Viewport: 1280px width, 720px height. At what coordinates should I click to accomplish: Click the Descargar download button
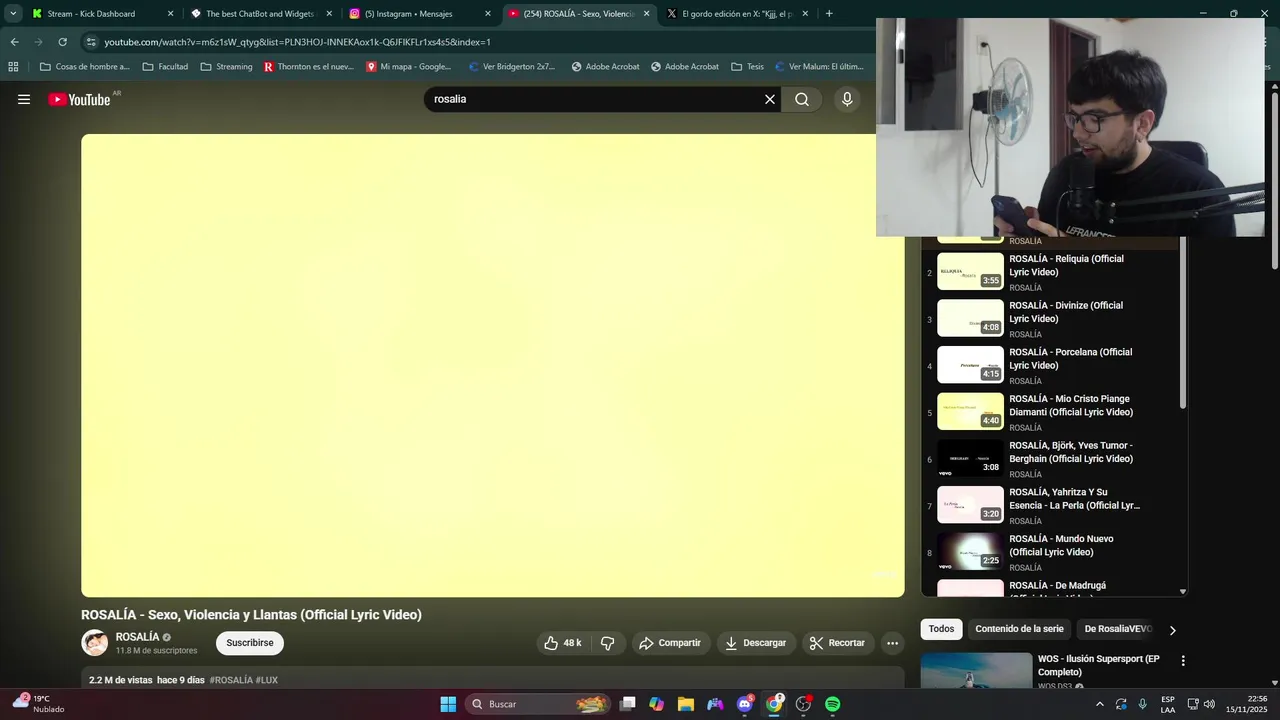pos(755,643)
